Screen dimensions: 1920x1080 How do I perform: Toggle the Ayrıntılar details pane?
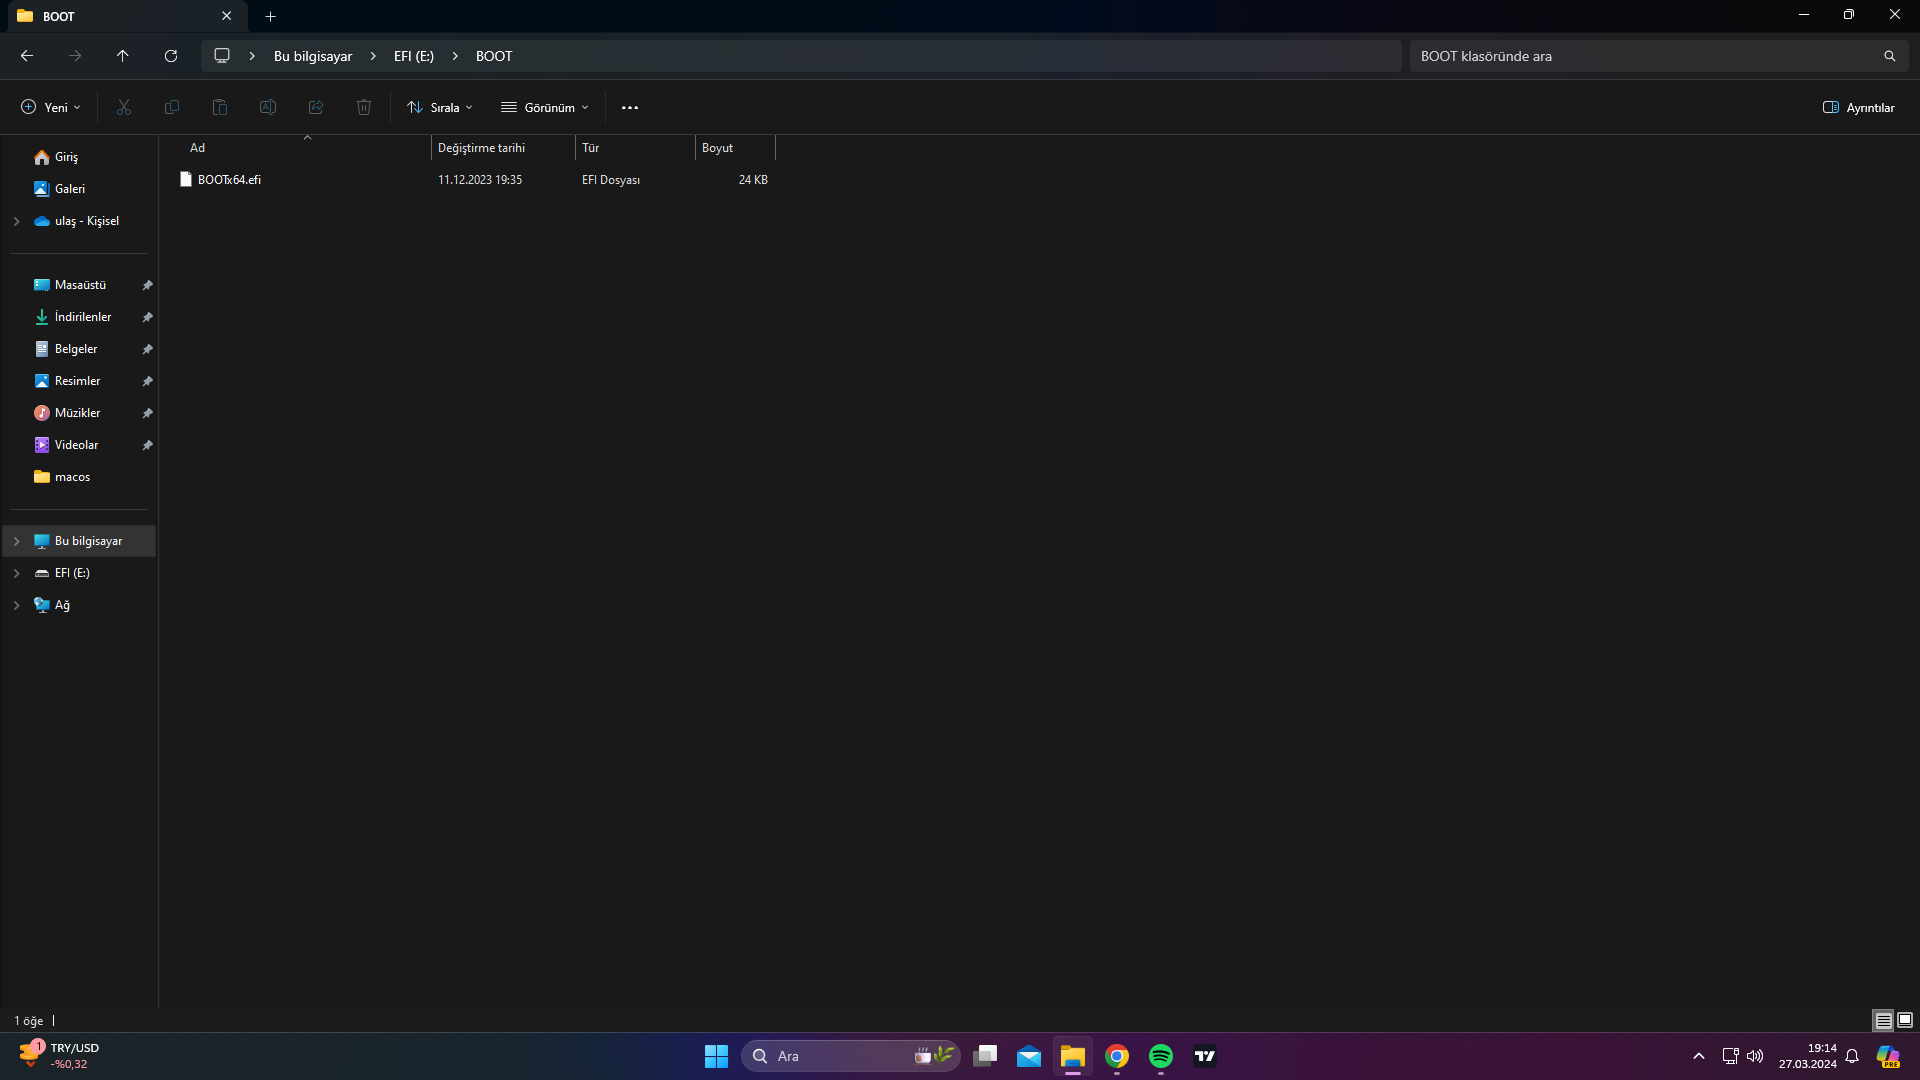pos(1858,107)
